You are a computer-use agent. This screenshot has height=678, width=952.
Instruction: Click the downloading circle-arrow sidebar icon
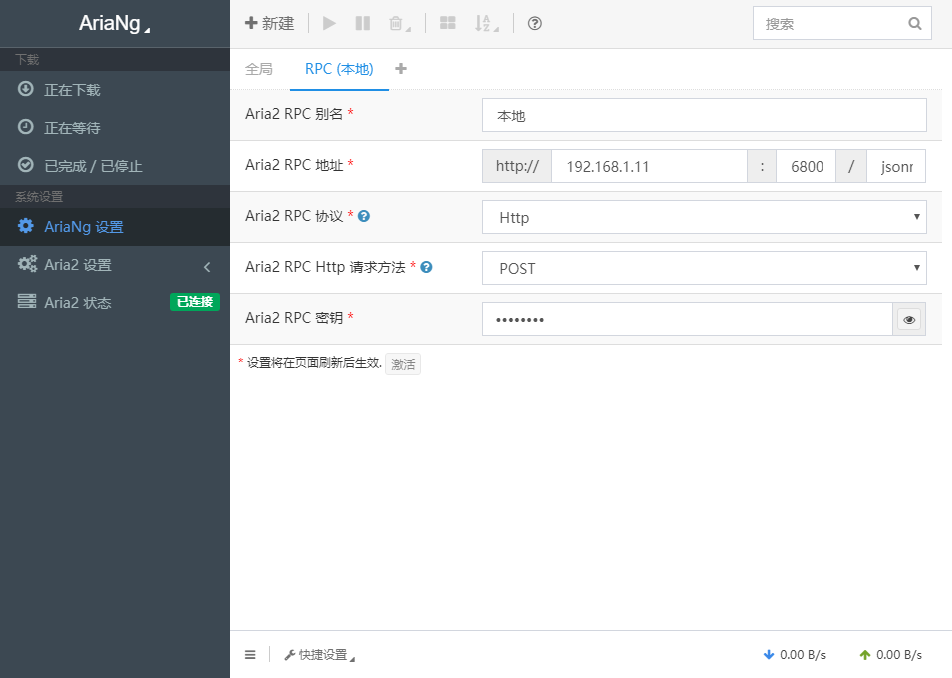click(x=26, y=89)
